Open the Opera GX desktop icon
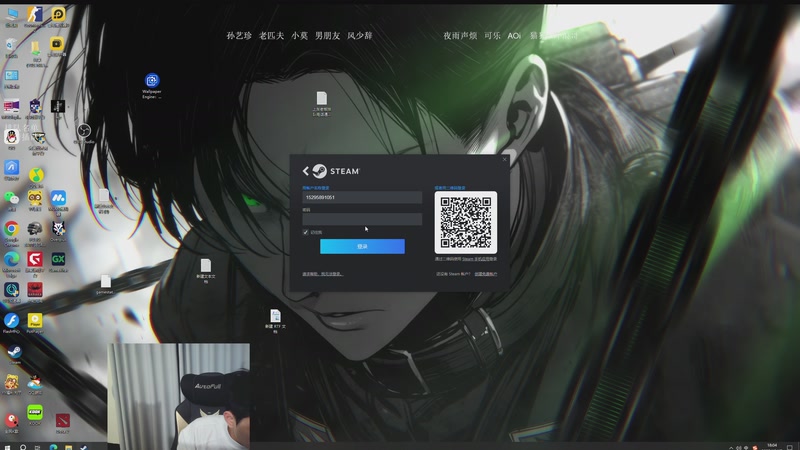This screenshot has height=450, width=800. (x=58, y=259)
